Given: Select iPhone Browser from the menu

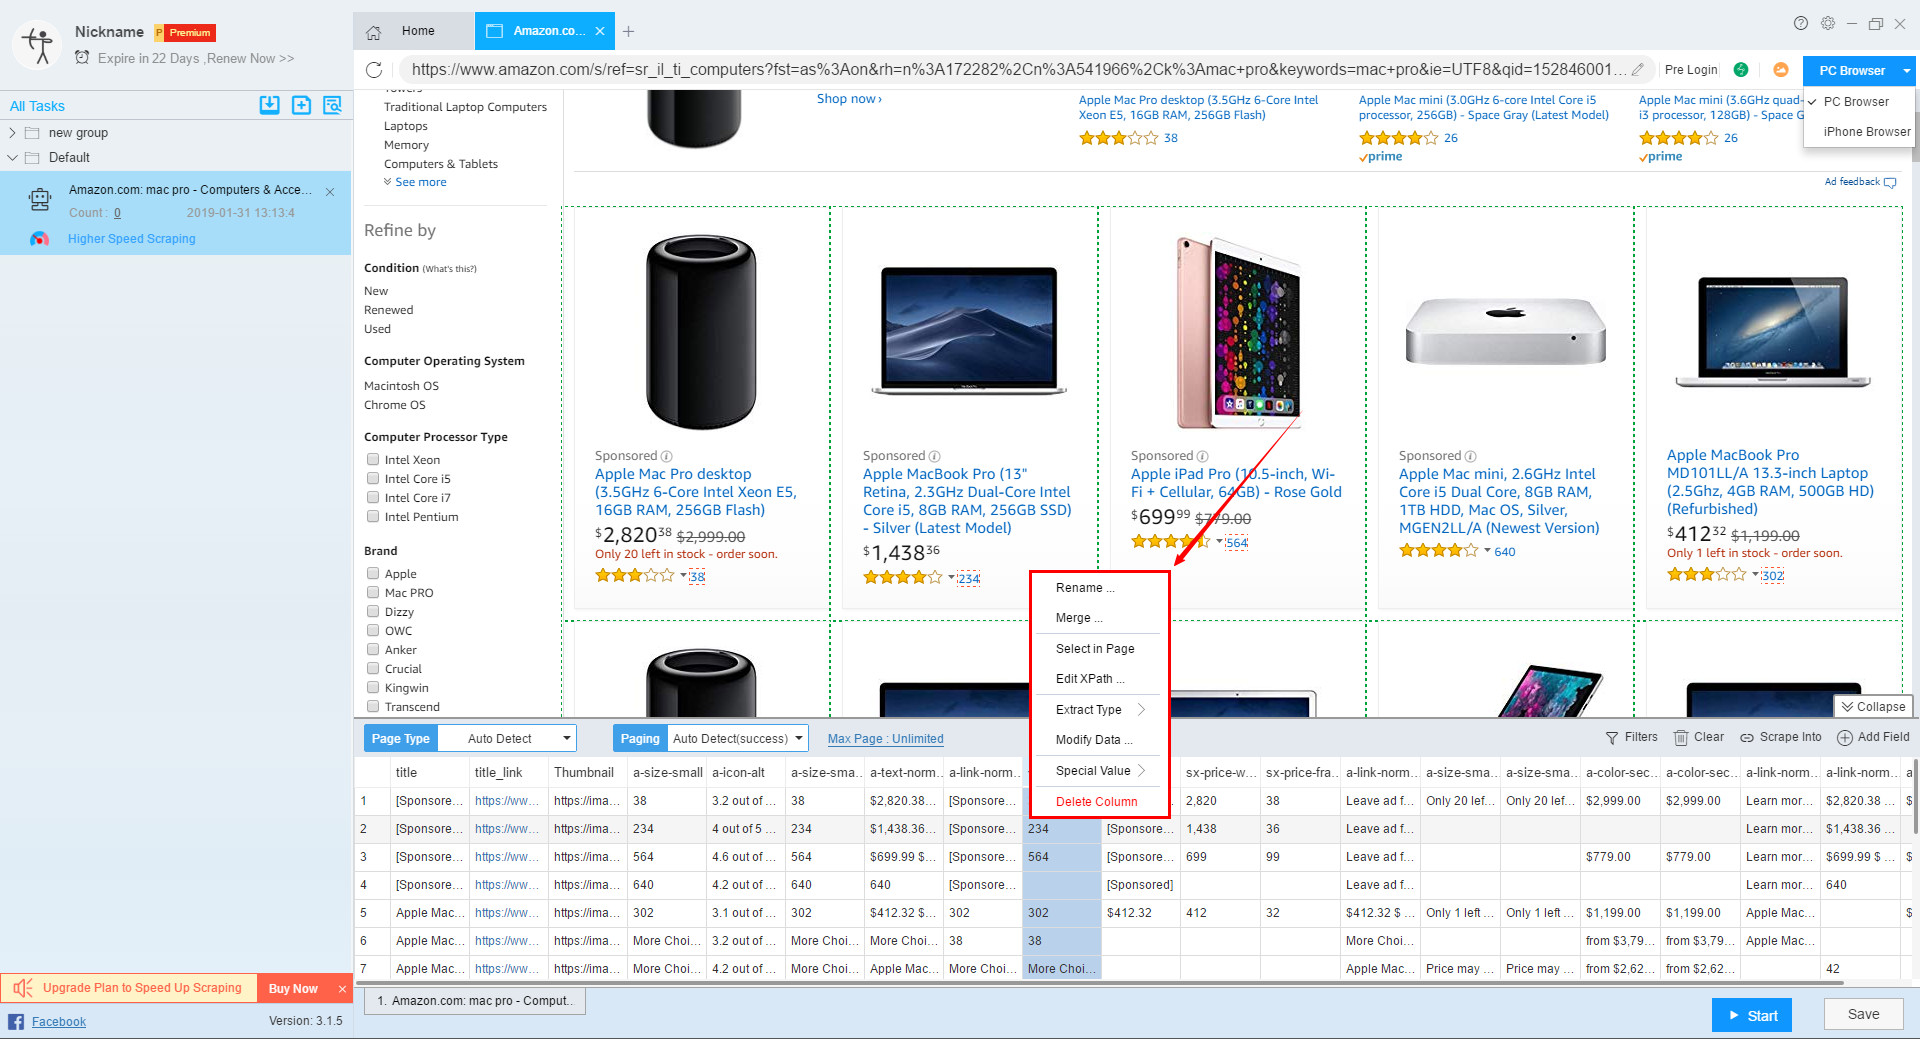Looking at the screenshot, I should click(x=1866, y=132).
